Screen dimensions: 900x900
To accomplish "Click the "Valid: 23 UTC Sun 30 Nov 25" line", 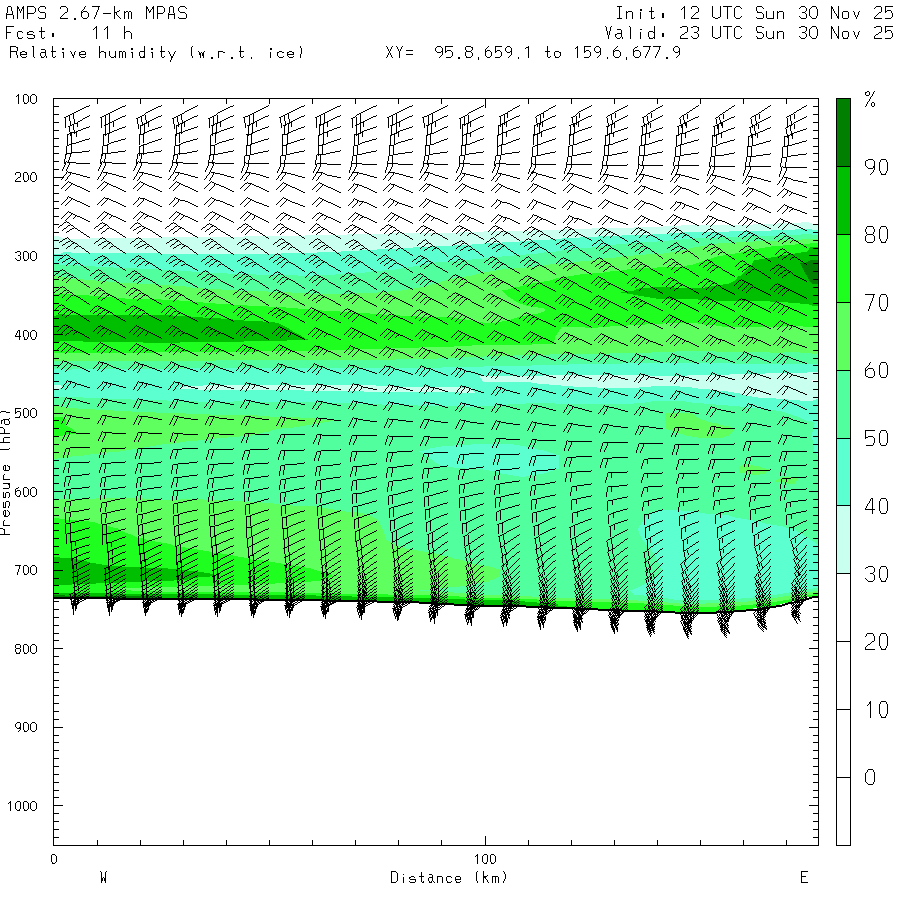I will [x=749, y=33].
